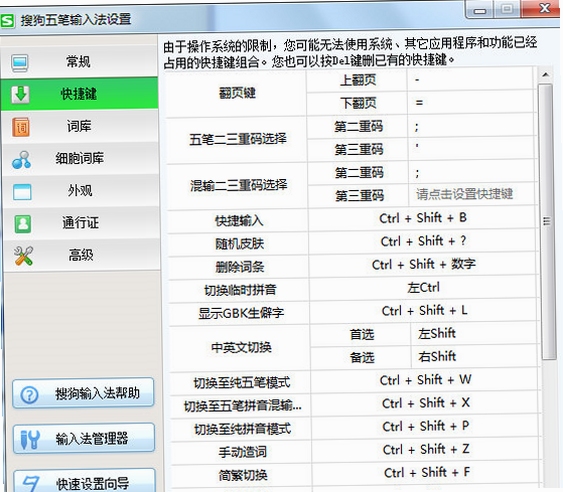Image resolution: width=563 pixels, height=492 pixels.
Task: Click the 左Shift 首选 switch key field
Action: point(474,334)
